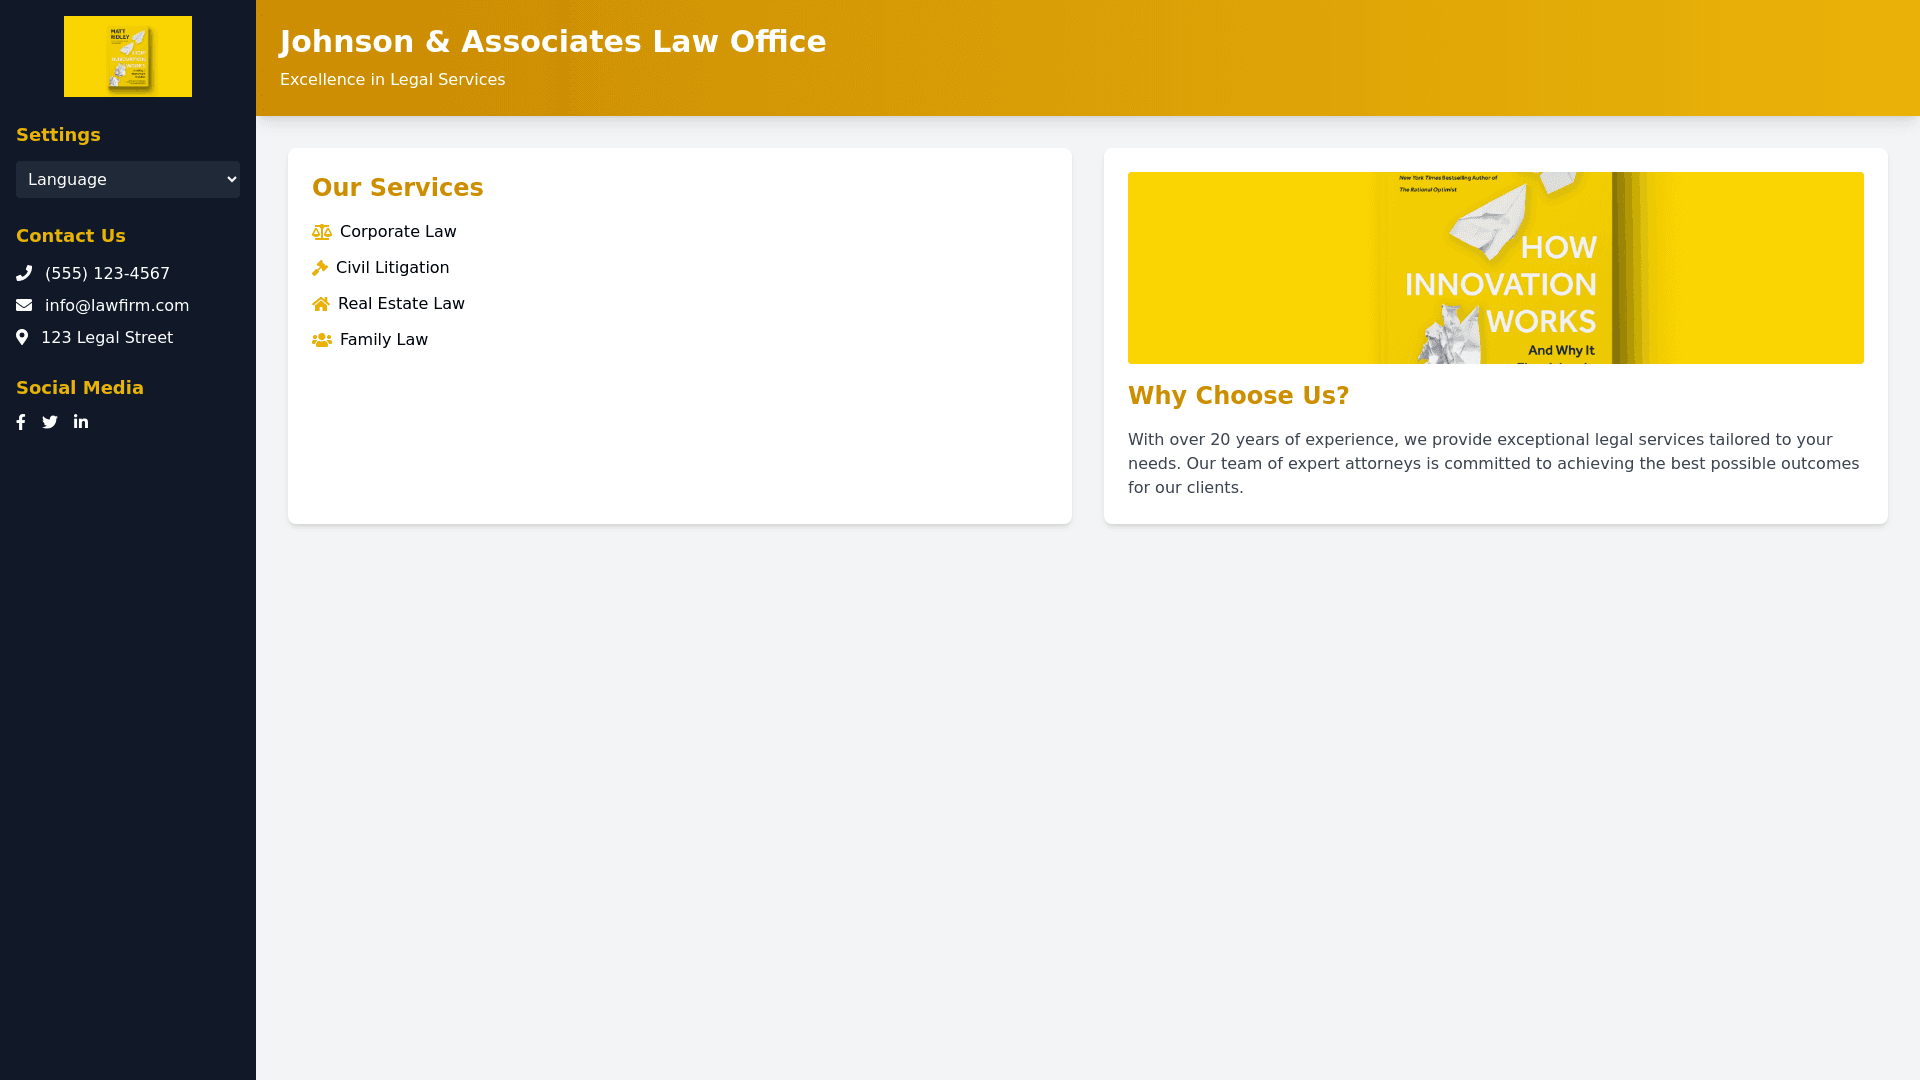This screenshot has height=1080, width=1920.
Task: Click the sidebar logo book thumbnail
Action: point(128,57)
